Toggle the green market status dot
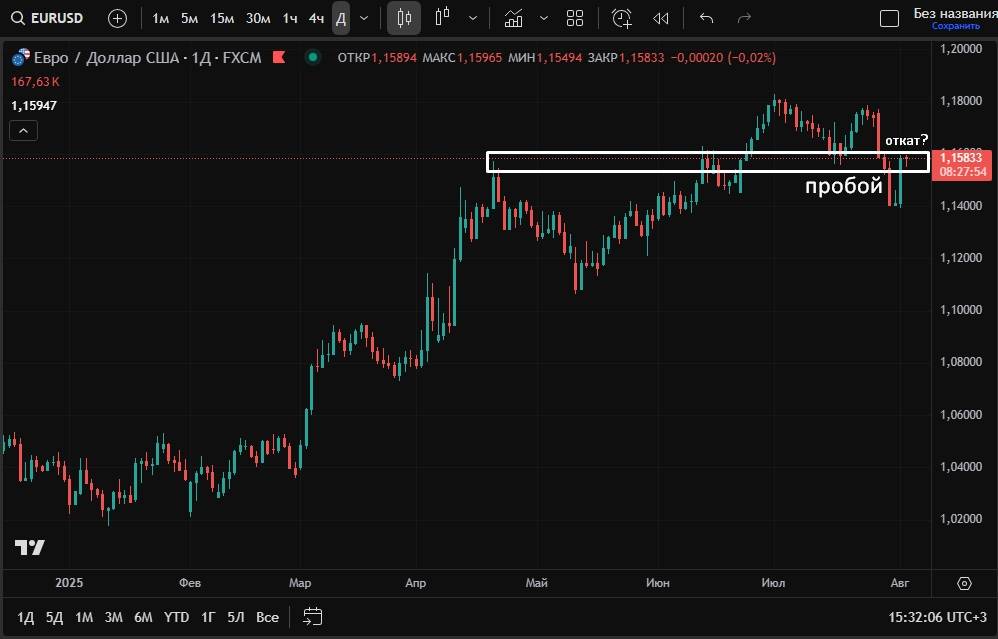Viewport: 998px width, 639px height. pyautogui.click(x=313, y=57)
